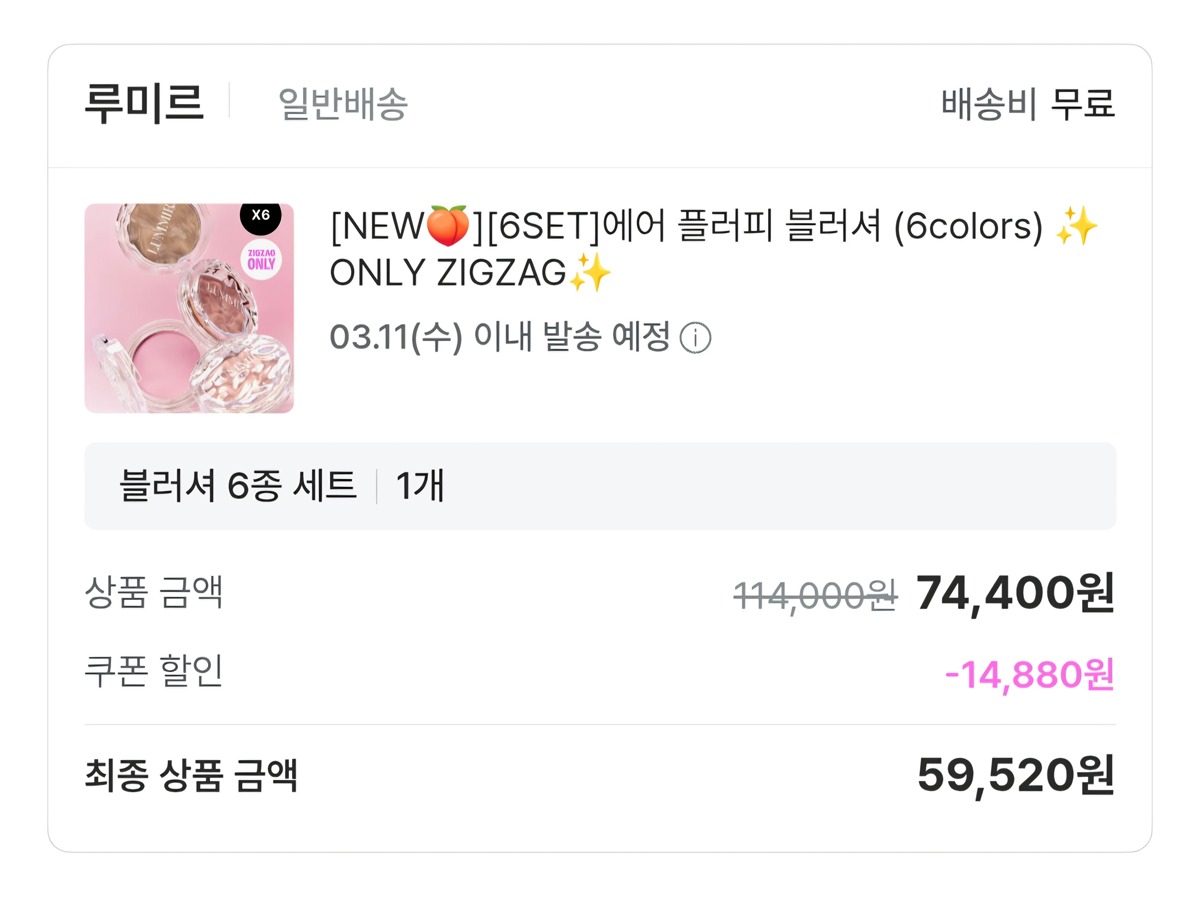Click the 59,520원 final price
Image resolution: width=1200 pixels, height=897 pixels.
[1015, 776]
